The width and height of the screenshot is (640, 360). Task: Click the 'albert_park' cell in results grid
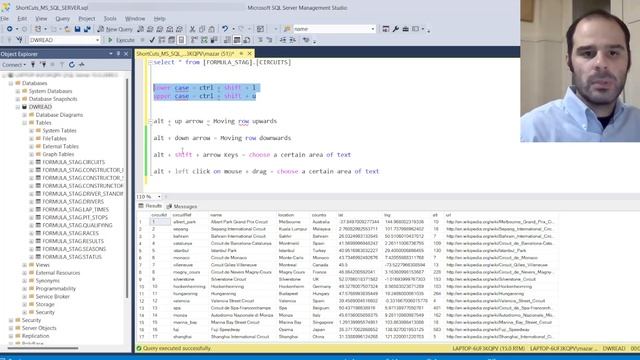[184, 222]
